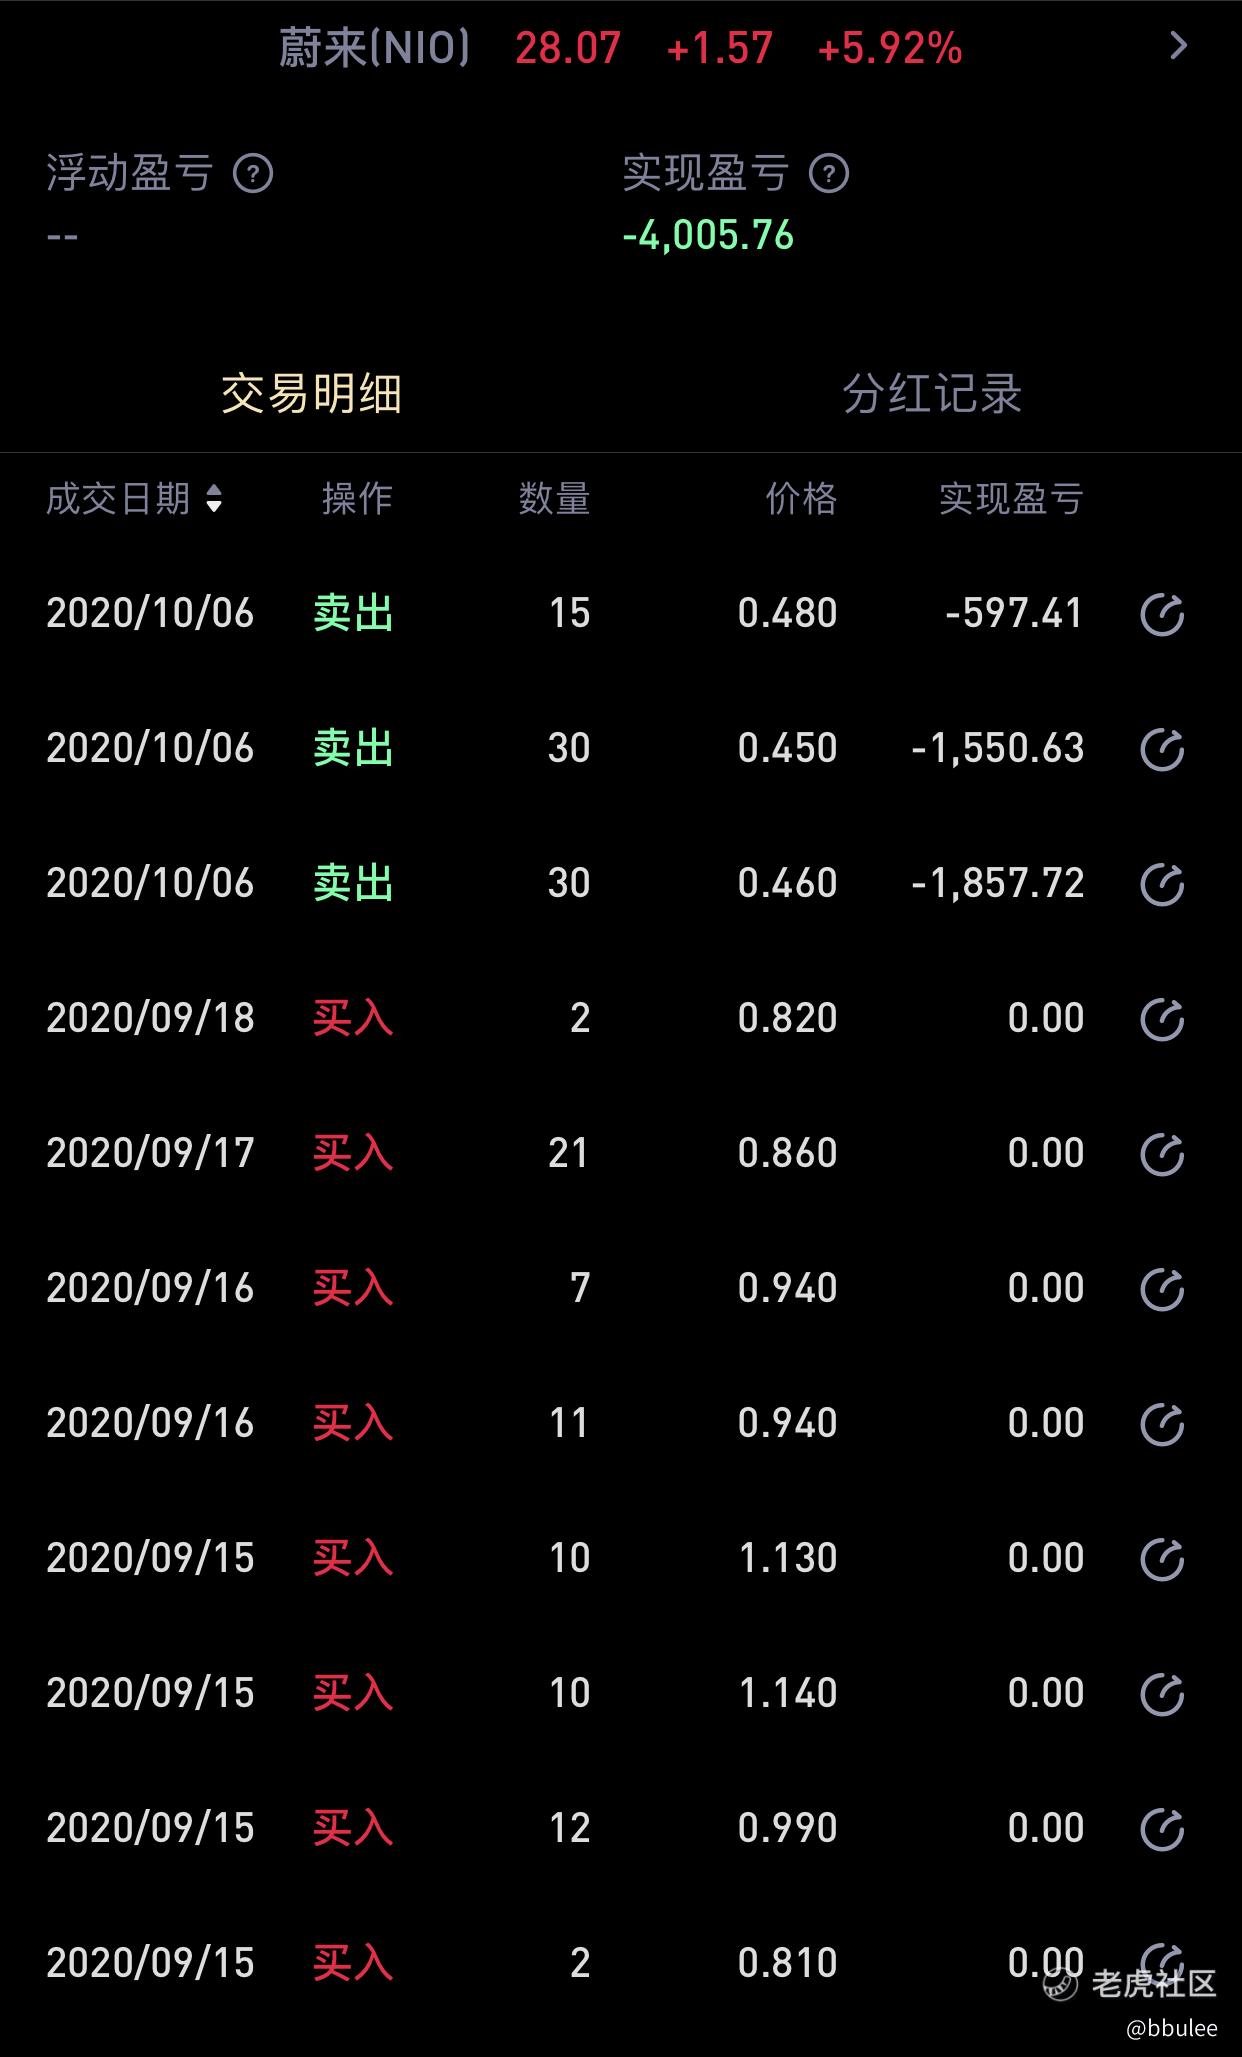Tap the 数量 column header
Image resolution: width=1242 pixels, height=2057 pixels.
click(x=554, y=498)
